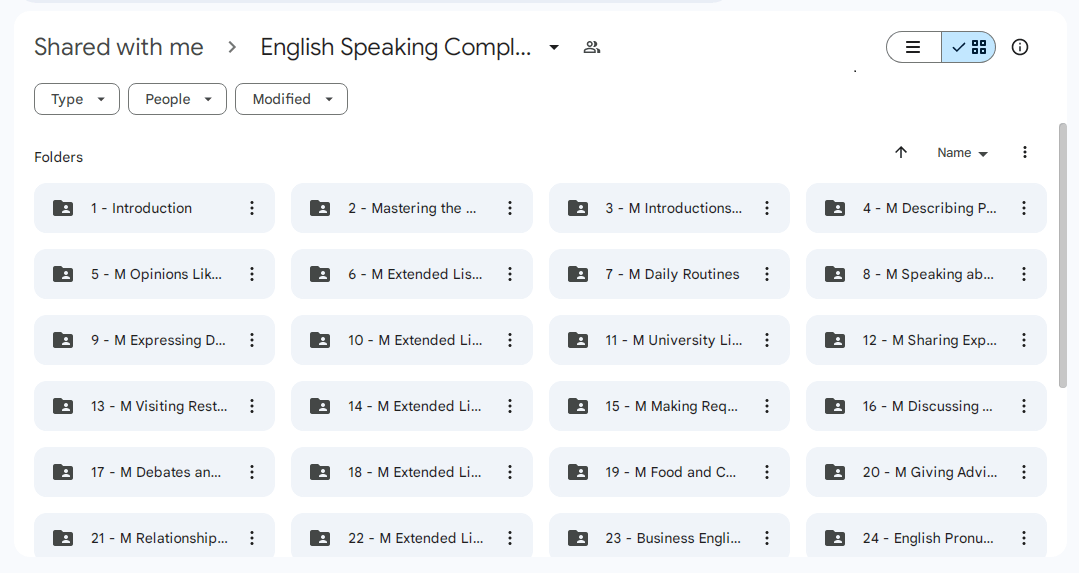Open the 24 - English Pronu... folder

(x=926, y=536)
